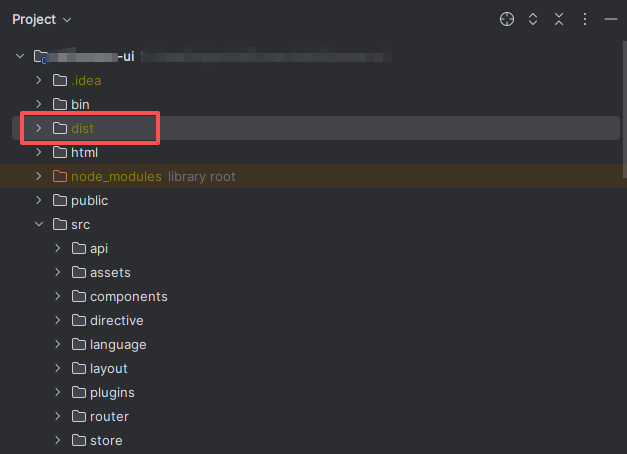Select the public folder
This screenshot has width=627, height=454.
tap(89, 200)
